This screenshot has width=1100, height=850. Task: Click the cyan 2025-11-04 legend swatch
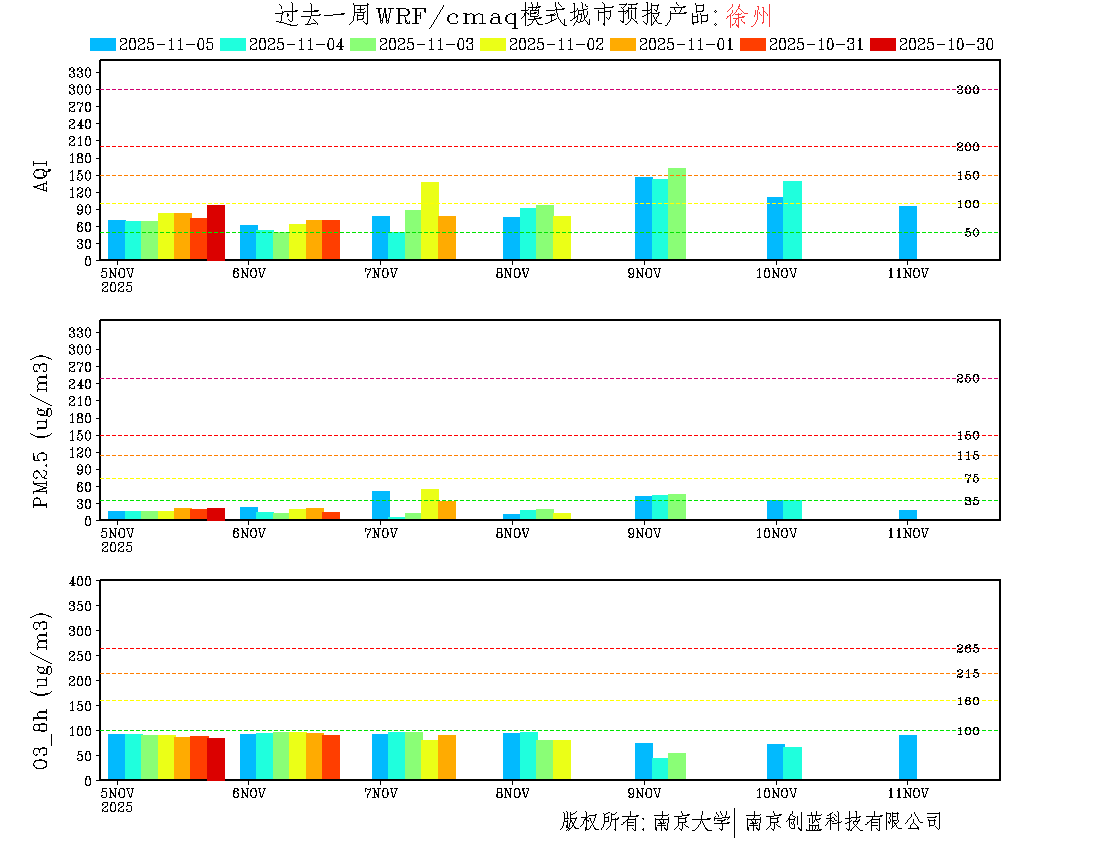pyautogui.click(x=233, y=44)
